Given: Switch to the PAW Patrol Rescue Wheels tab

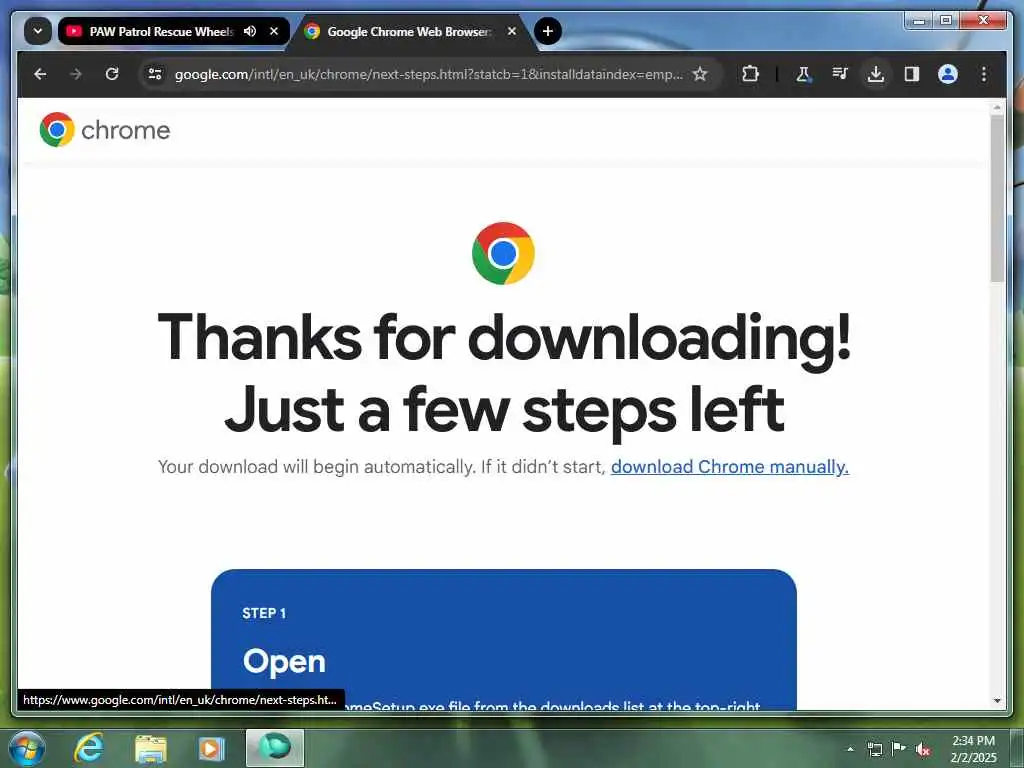Looking at the screenshot, I should tap(161, 31).
